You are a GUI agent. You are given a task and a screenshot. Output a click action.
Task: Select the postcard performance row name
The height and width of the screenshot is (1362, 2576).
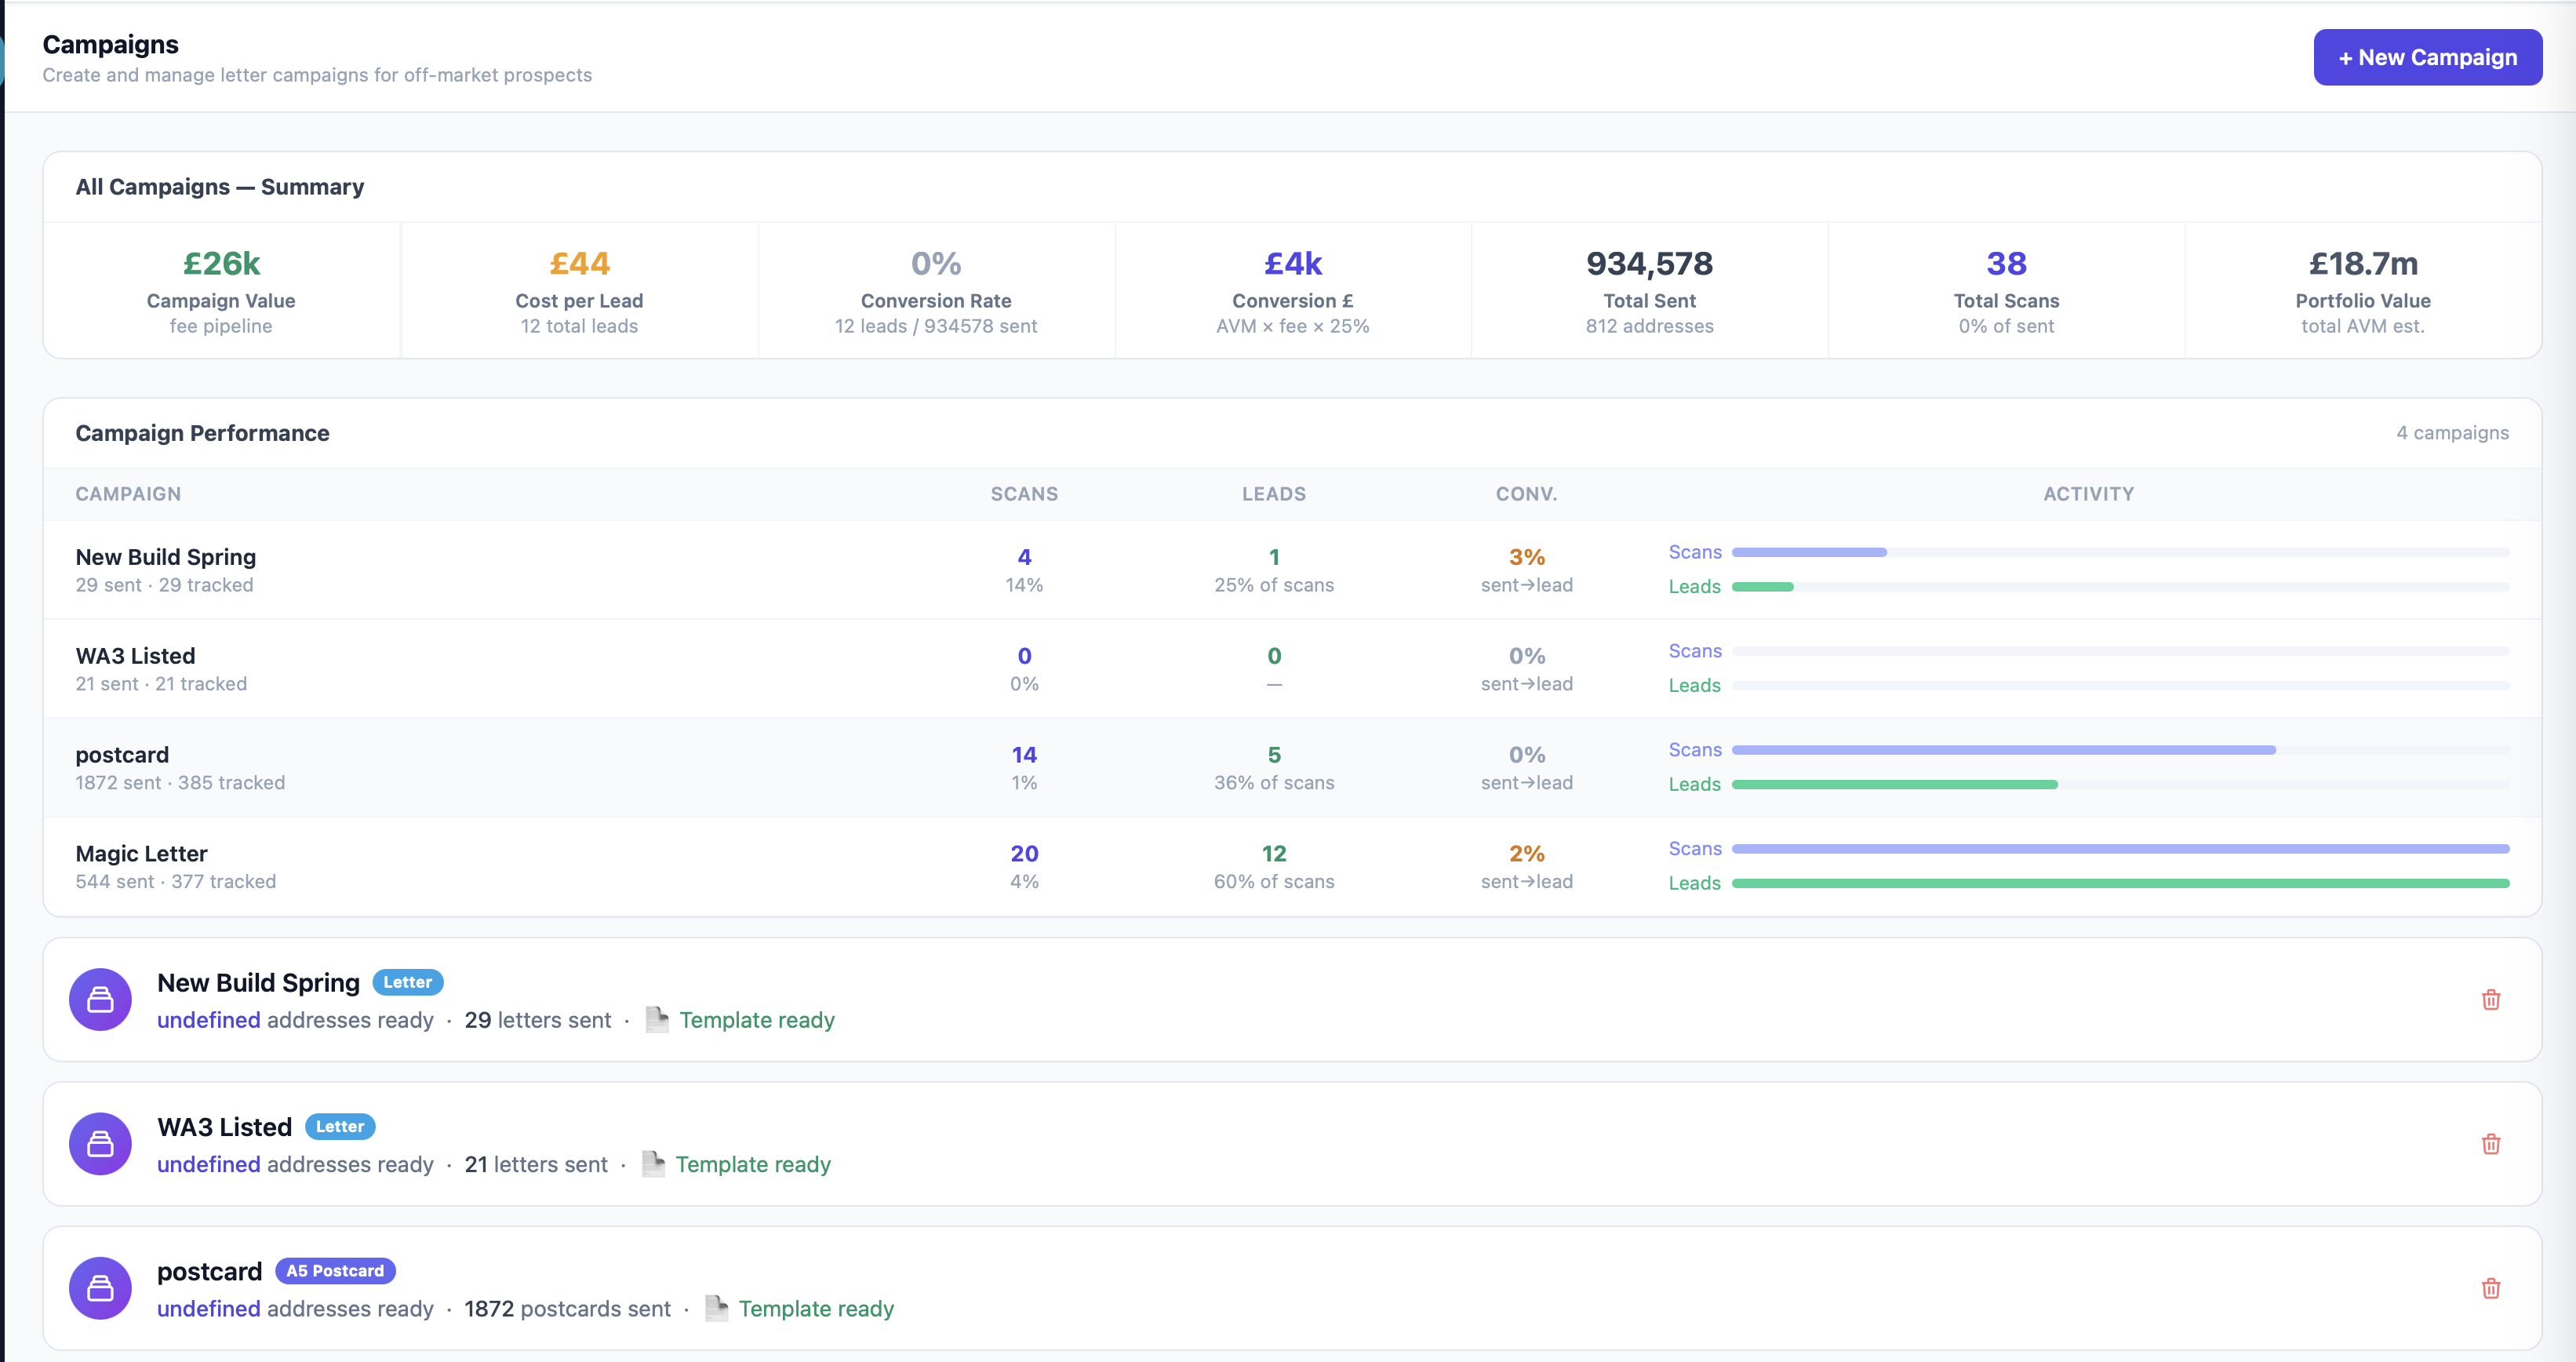click(122, 754)
